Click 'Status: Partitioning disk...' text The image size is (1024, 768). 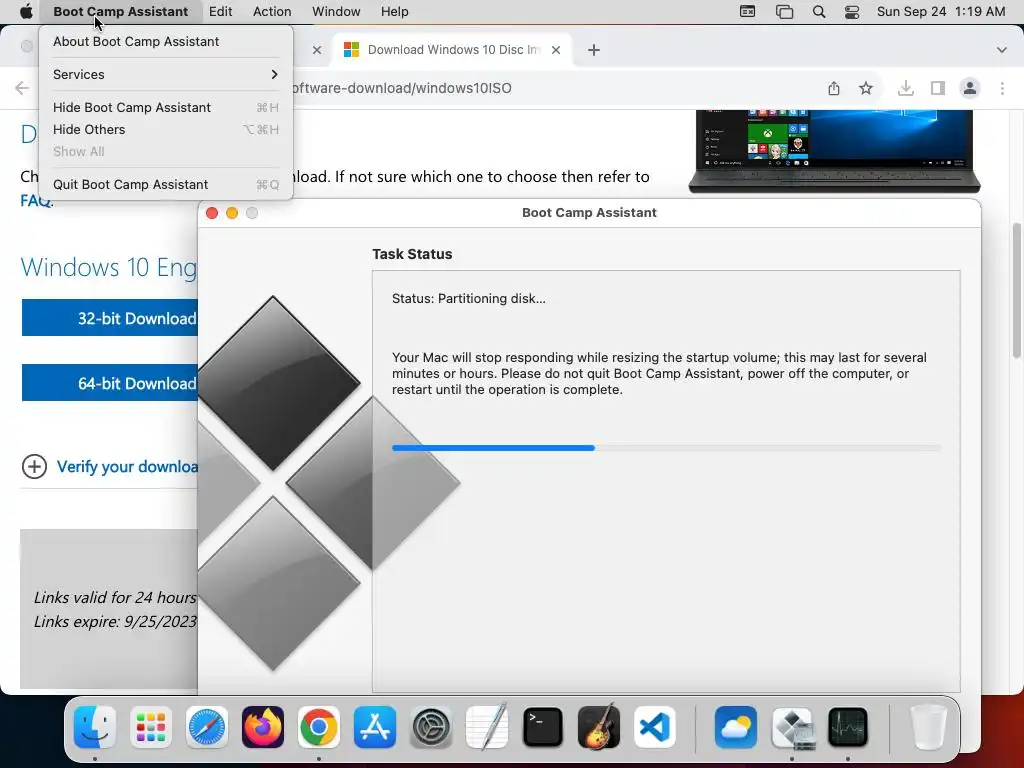click(x=468, y=298)
